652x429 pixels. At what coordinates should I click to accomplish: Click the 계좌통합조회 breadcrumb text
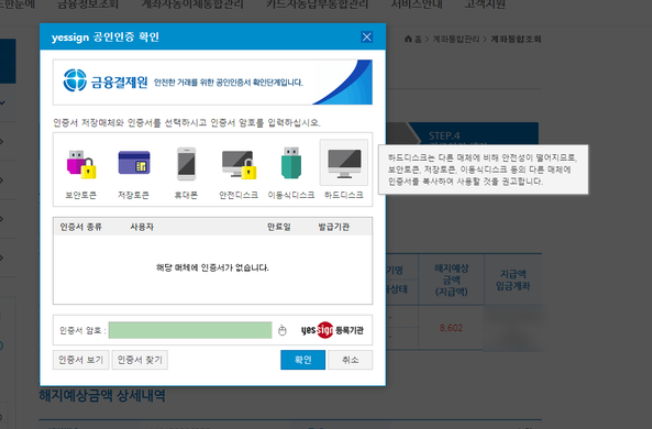[x=516, y=39]
